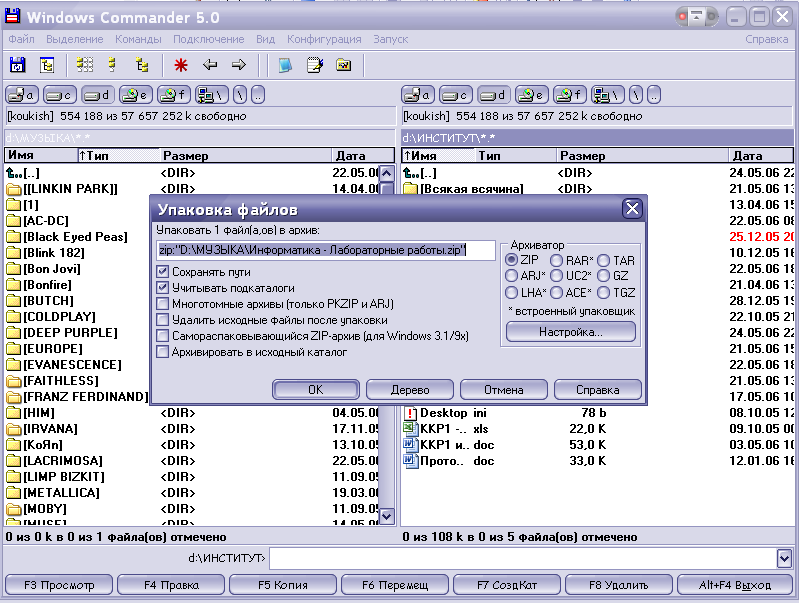Open the network drive button in left panel
Viewport: 799px width, 603px height.
pos(212,95)
